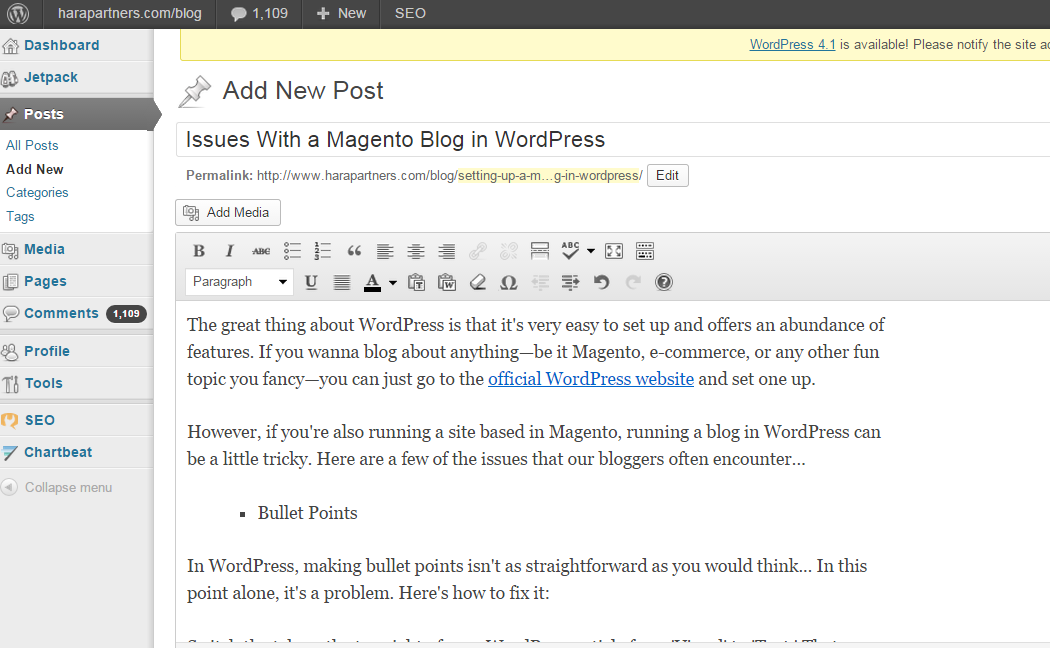Click the post title field

point(613,139)
